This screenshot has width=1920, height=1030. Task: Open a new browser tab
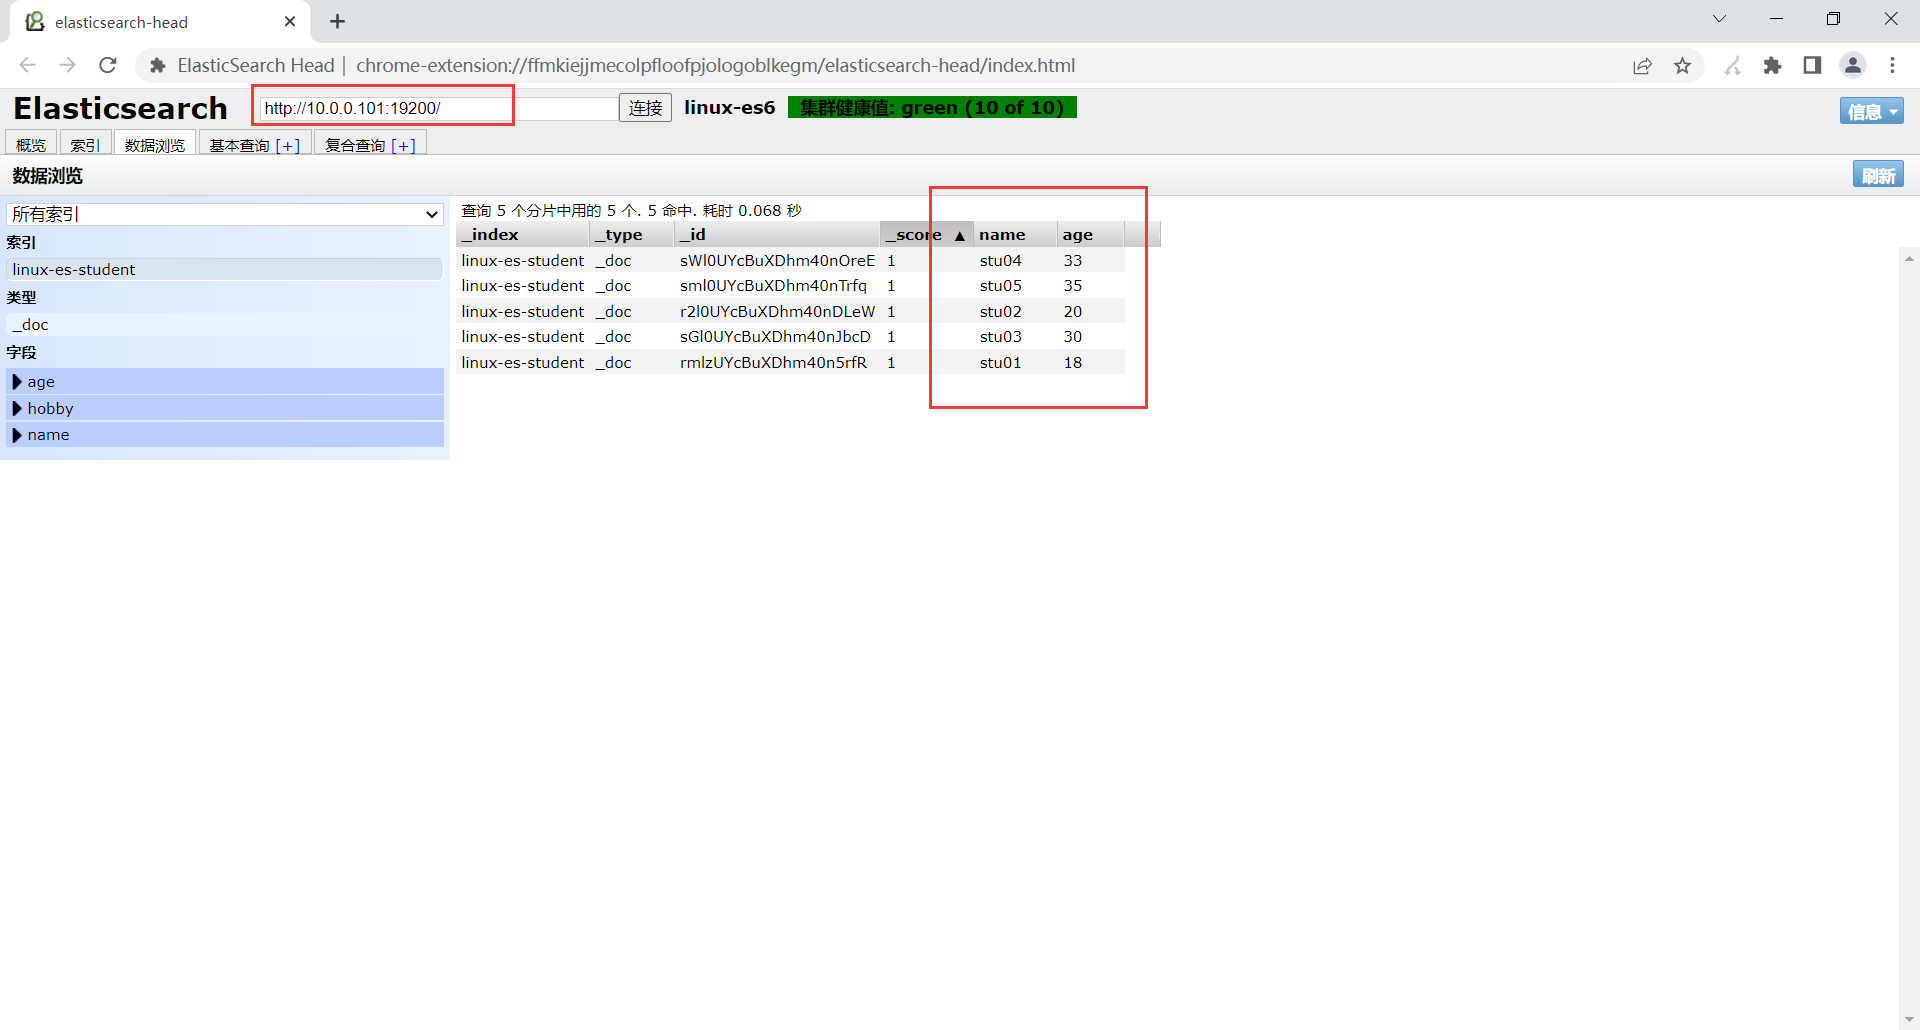point(337,21)
